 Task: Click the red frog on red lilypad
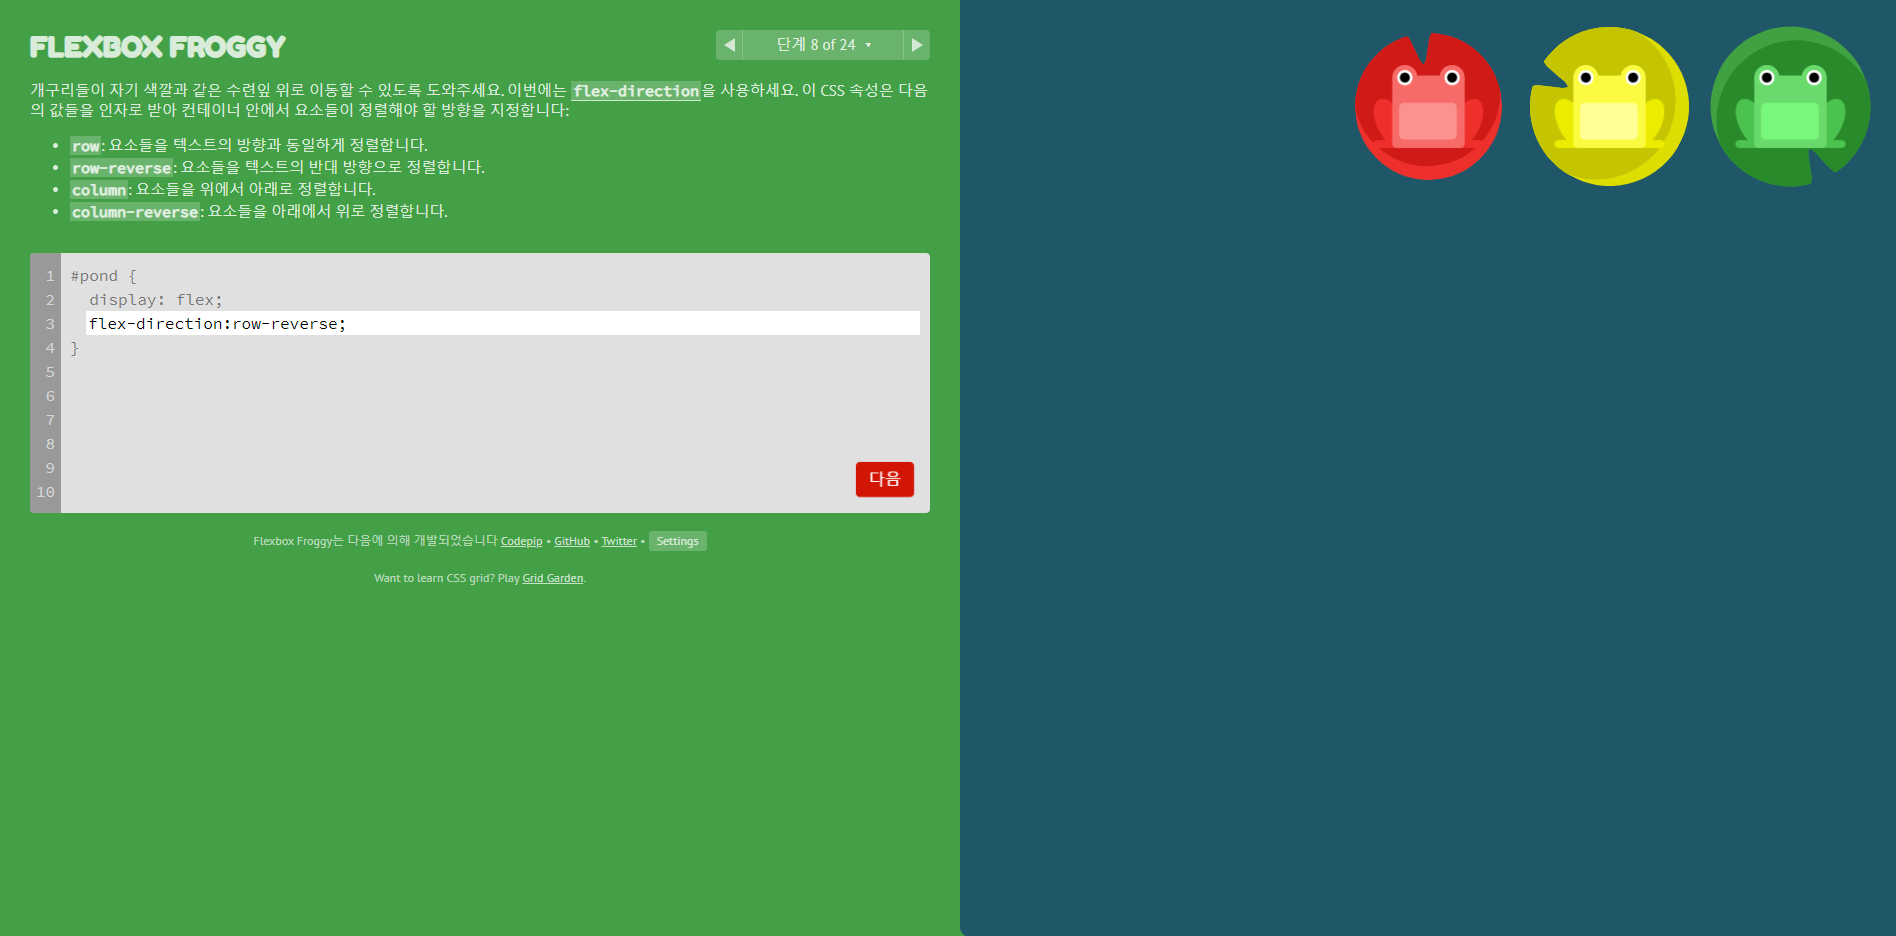tap(1428, 106)
